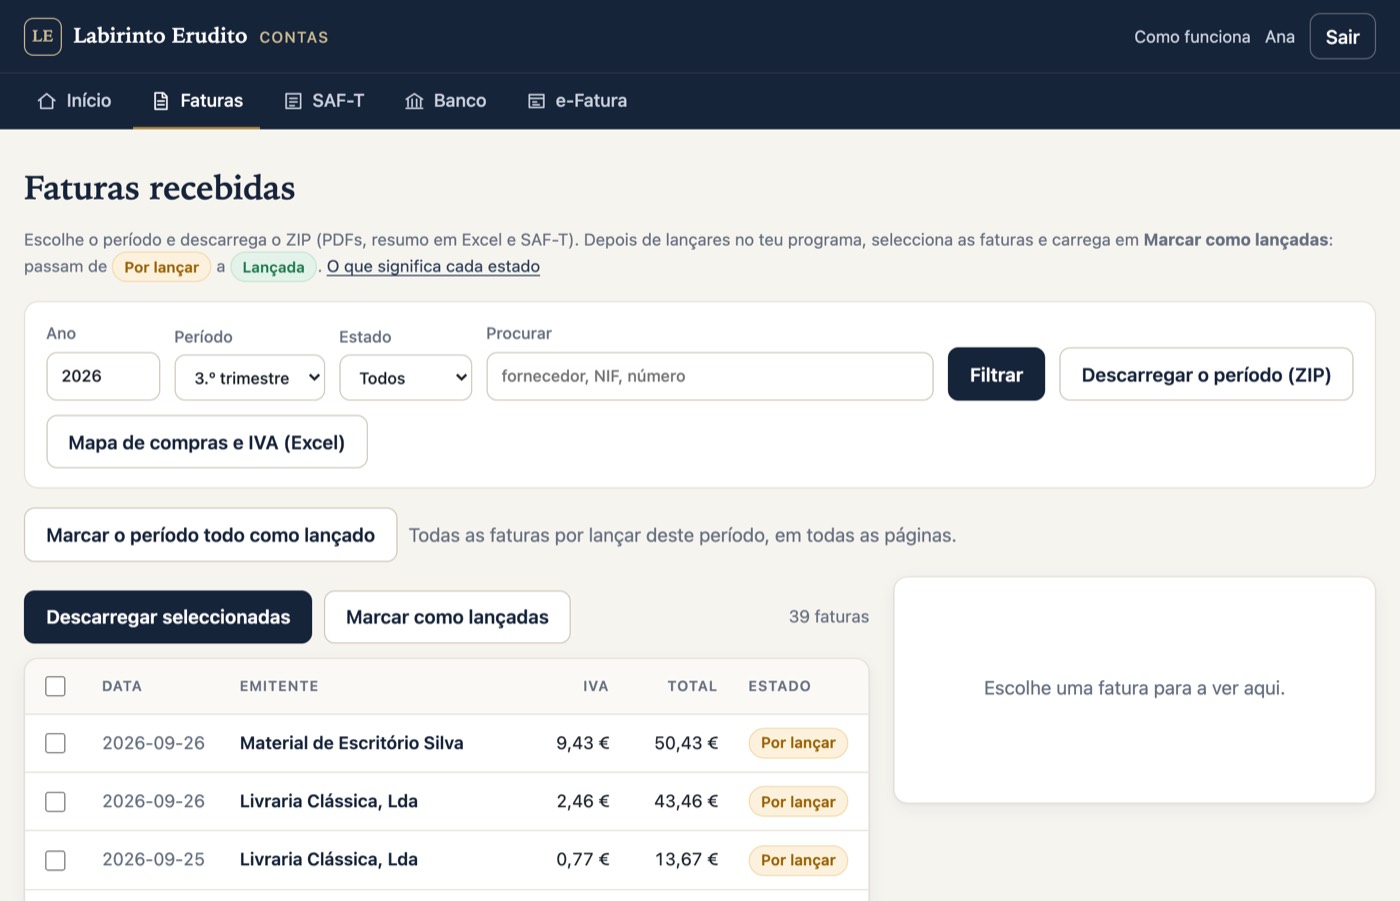
Task: Click the Material de Escritório Silva name
Action: pos(352,743)
